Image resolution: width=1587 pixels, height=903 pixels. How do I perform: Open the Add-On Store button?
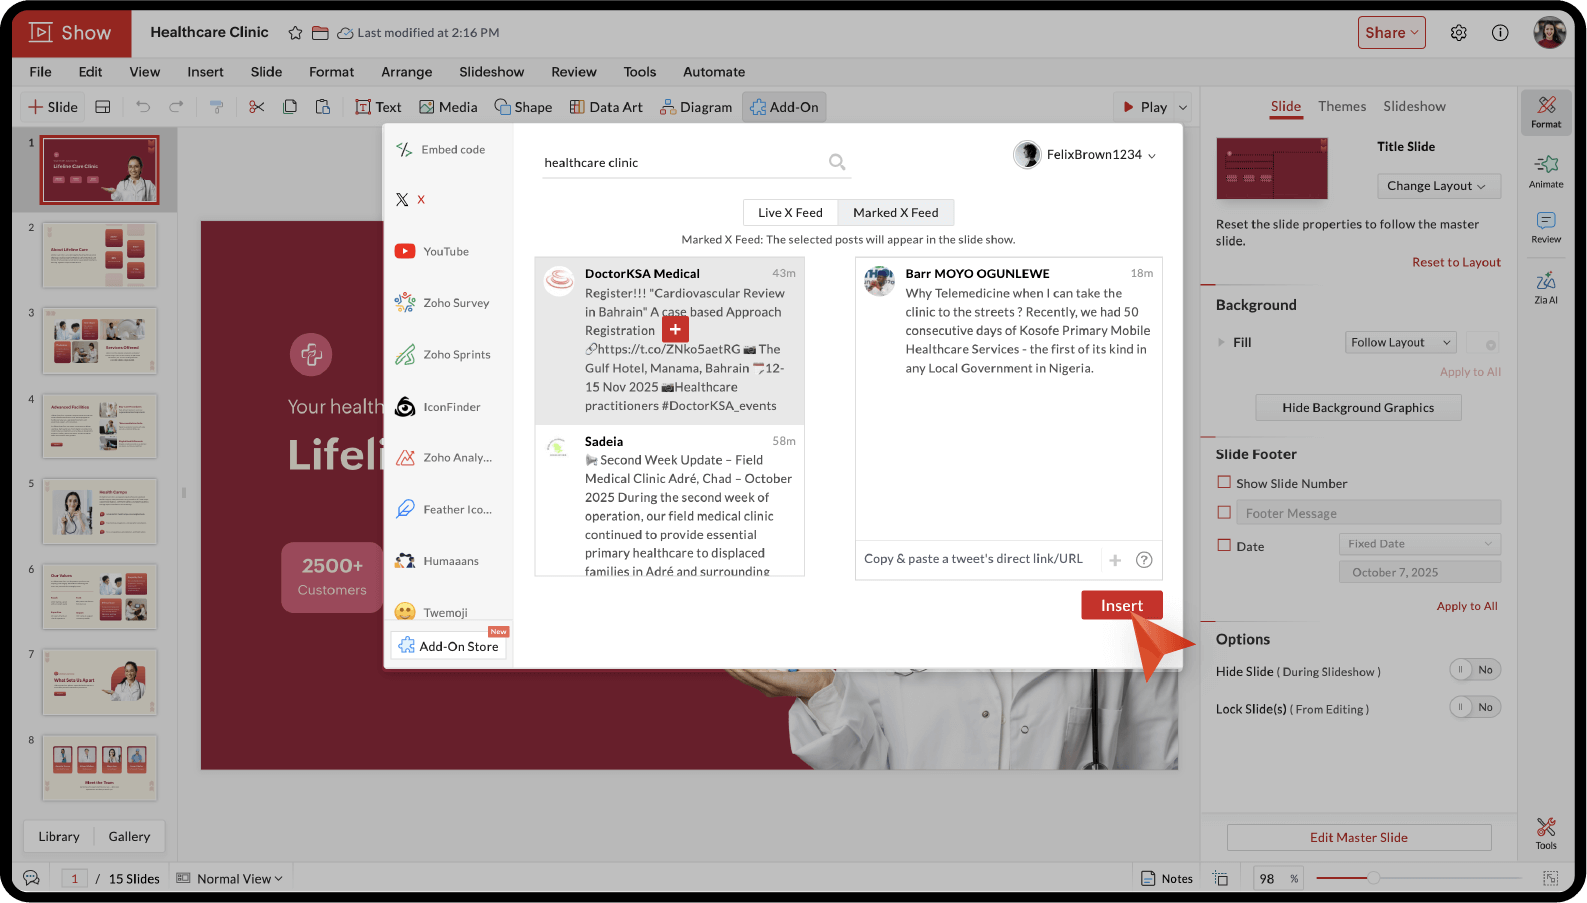coord(449,646)
